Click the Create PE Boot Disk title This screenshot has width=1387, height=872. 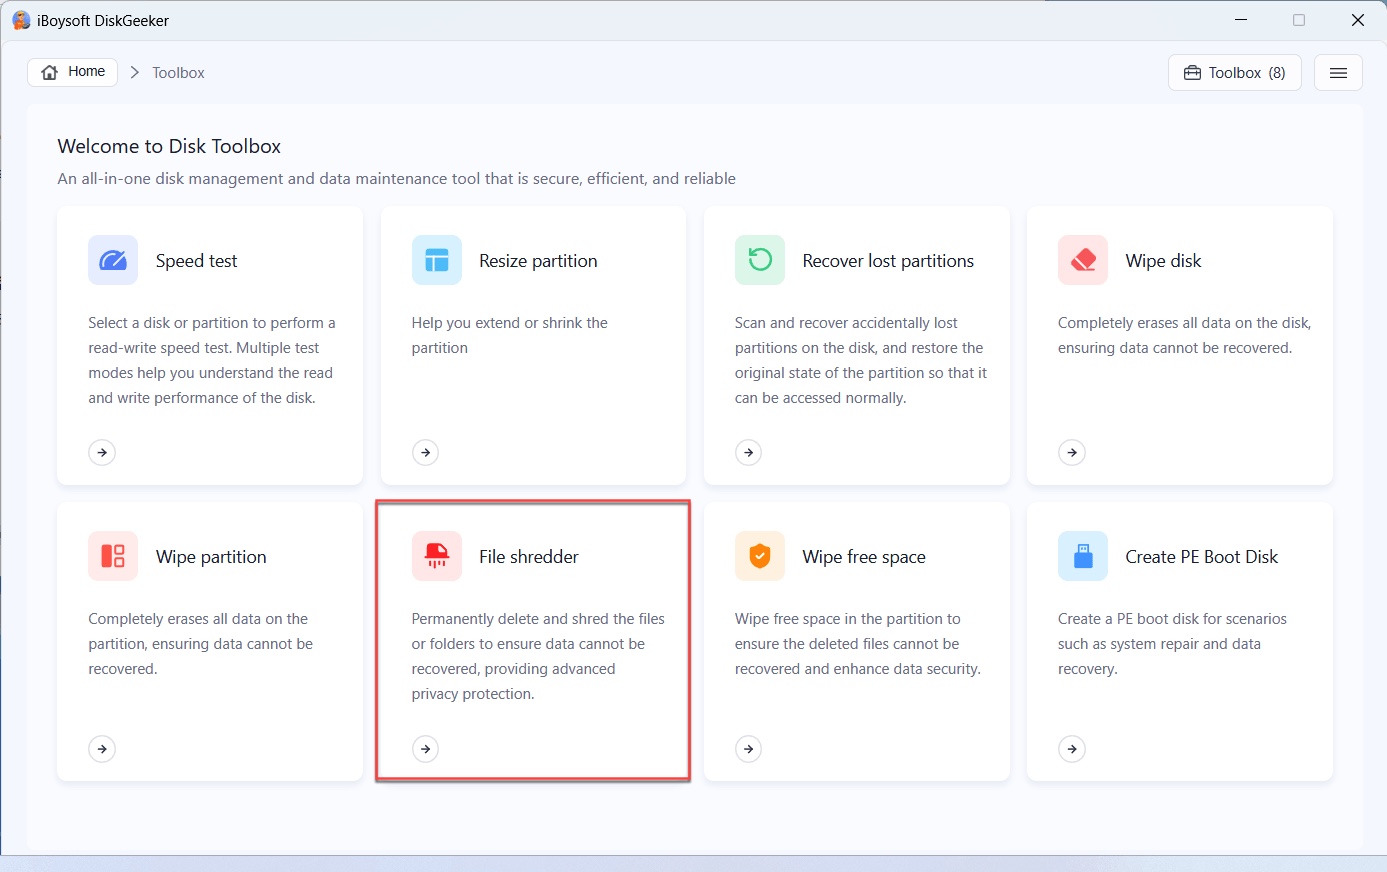point(1202,557)
